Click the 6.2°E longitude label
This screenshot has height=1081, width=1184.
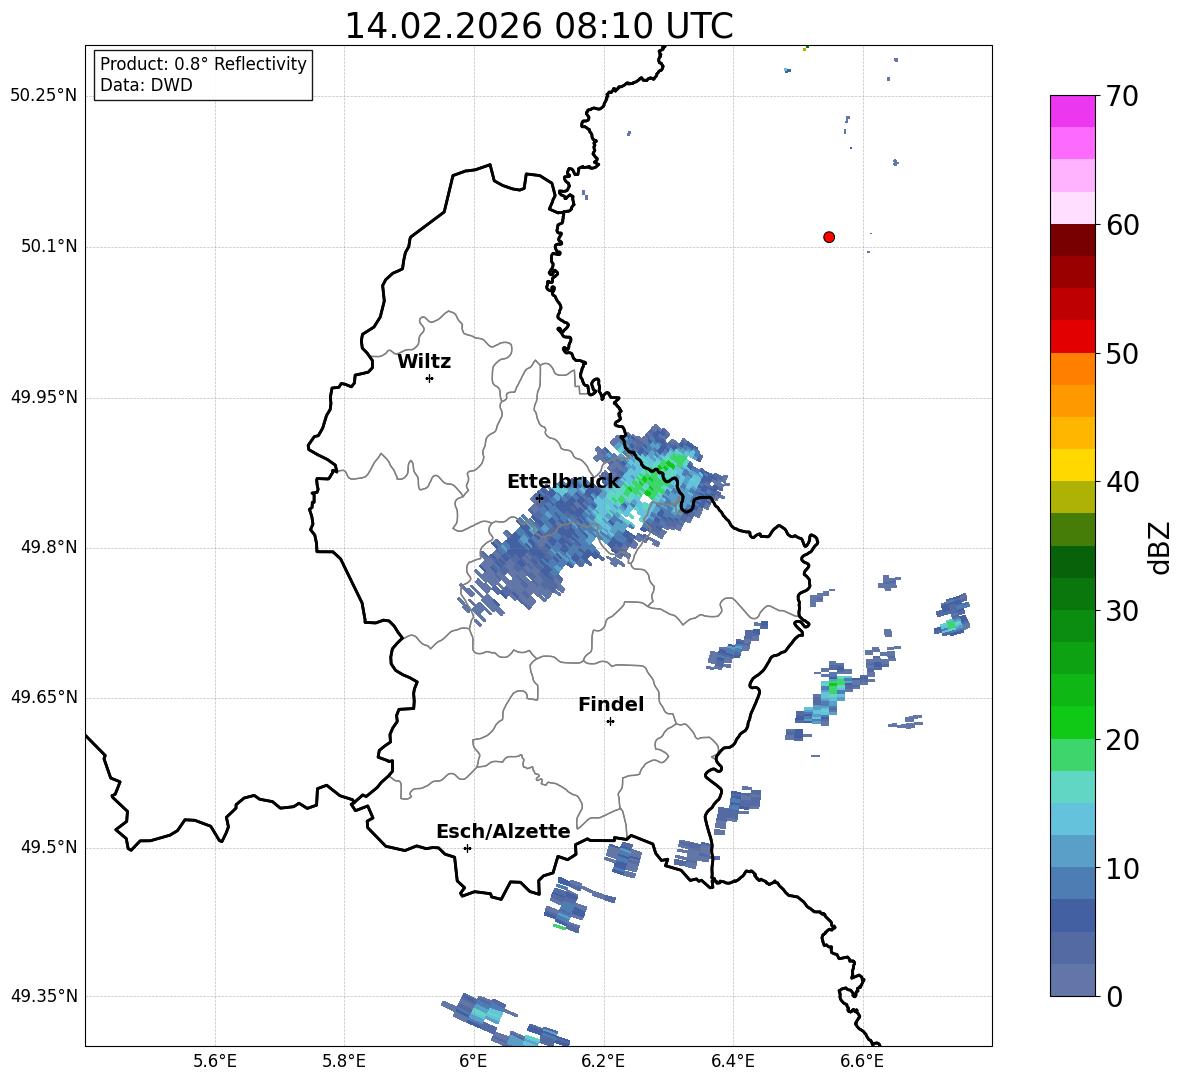[x=603, y=1061]
